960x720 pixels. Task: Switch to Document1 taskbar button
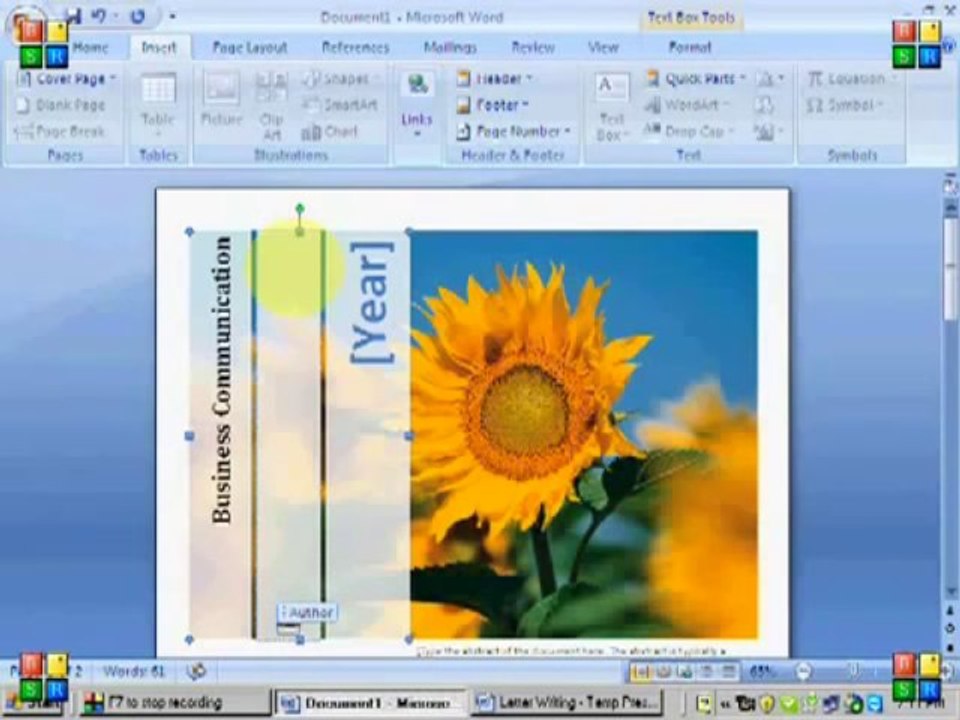pyautogui.click(x=371, y=703)
